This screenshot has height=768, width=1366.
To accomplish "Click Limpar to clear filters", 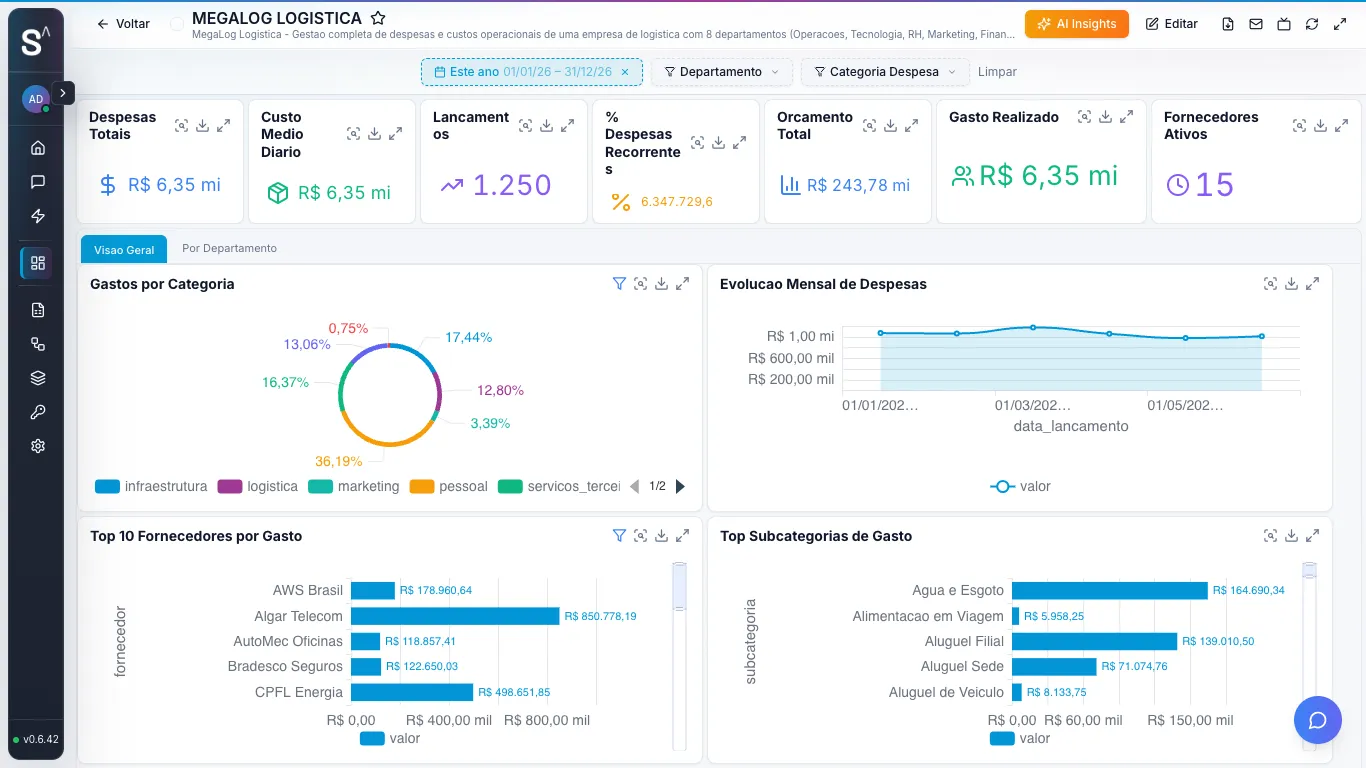I will coord(997,72).
